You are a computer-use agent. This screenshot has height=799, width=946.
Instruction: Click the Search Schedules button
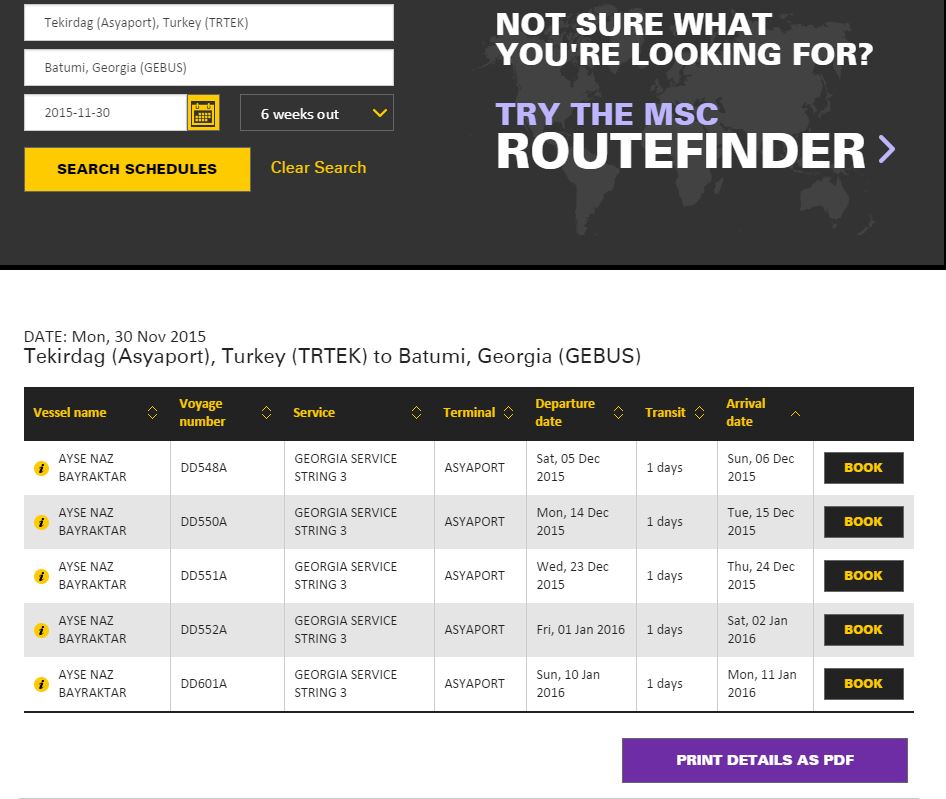(137, 169)
